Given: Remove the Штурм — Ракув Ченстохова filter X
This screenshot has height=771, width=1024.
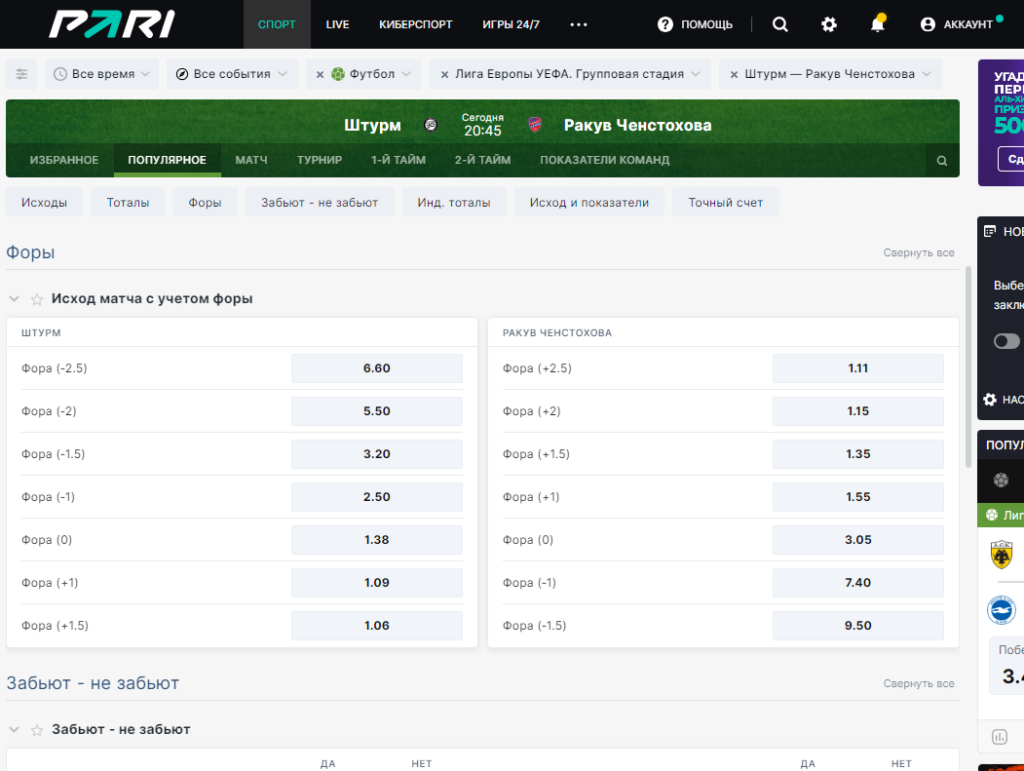Looking at the screenshot, I should point(734,74).
